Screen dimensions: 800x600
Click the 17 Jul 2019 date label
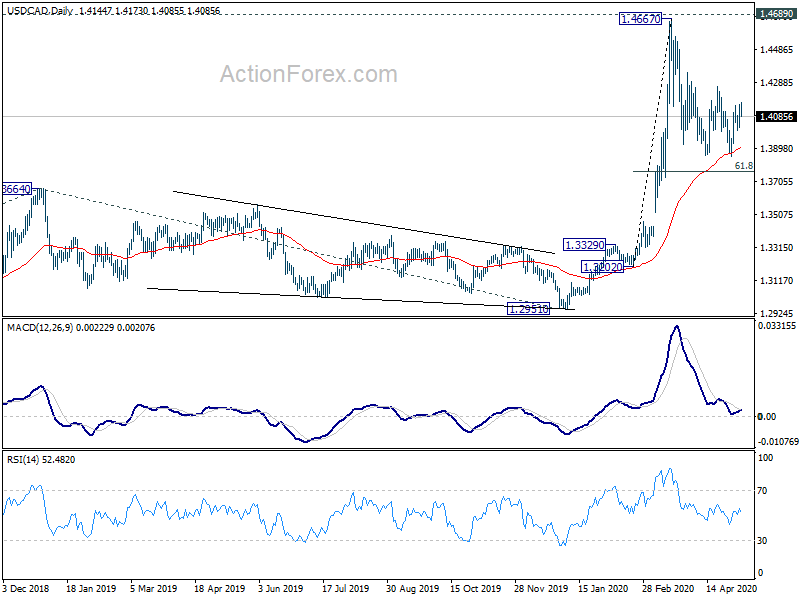(x=345, y=588)
